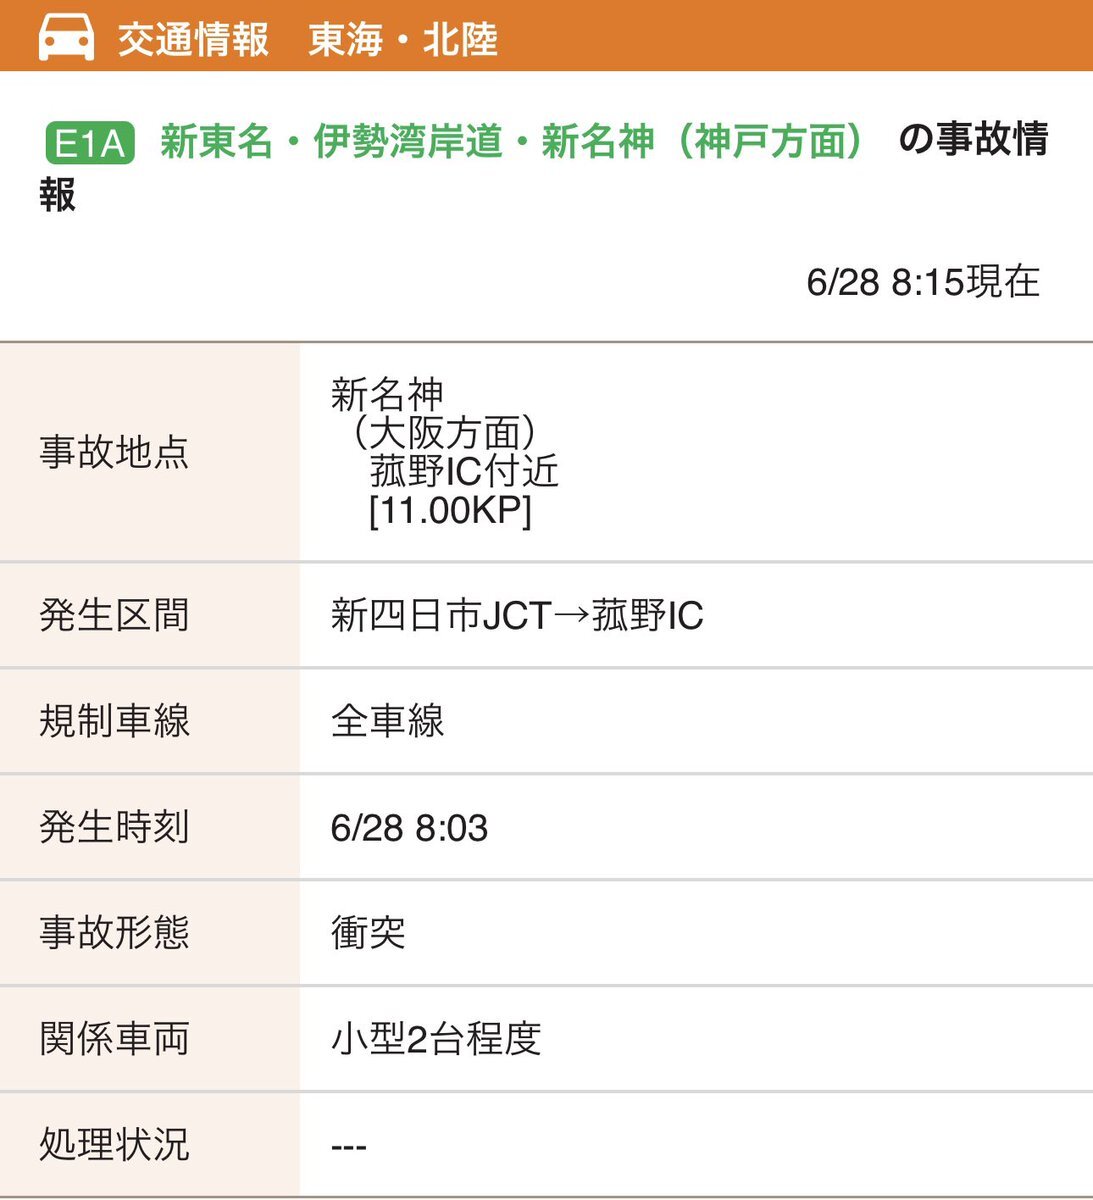Click の事故情報 heading text
Image resolution: width=1093 pixels, height=1200 pixels.
point(543,167)
